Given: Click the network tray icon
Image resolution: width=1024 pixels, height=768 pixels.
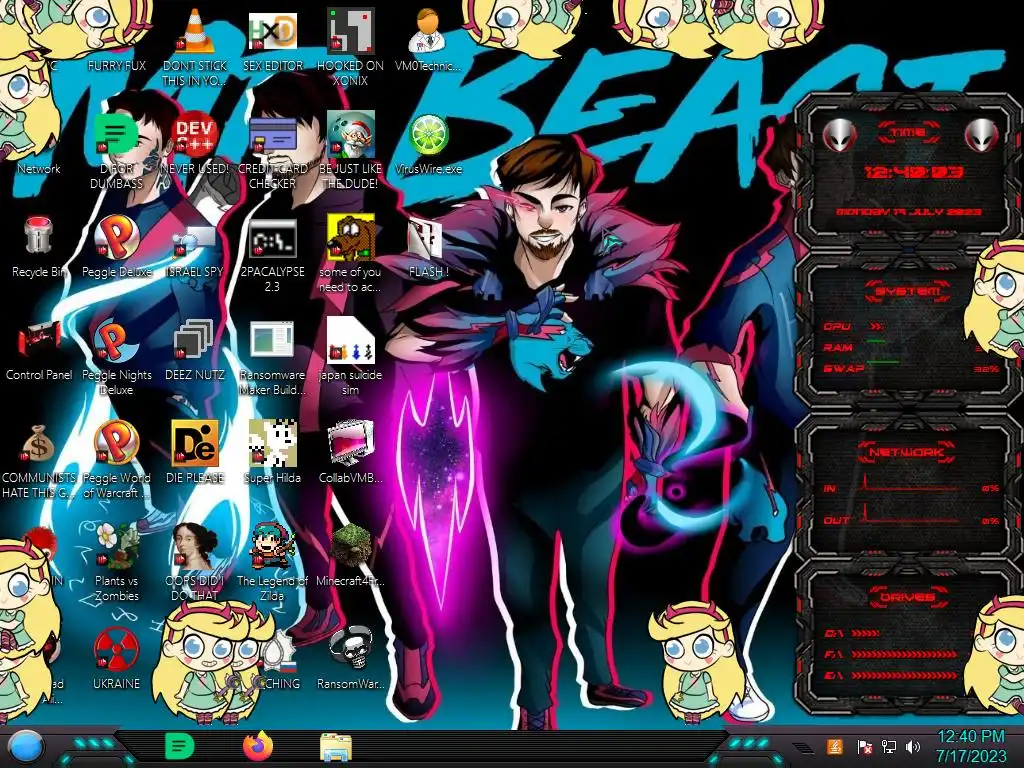Looking at the screenshot, I should [889, 746].
